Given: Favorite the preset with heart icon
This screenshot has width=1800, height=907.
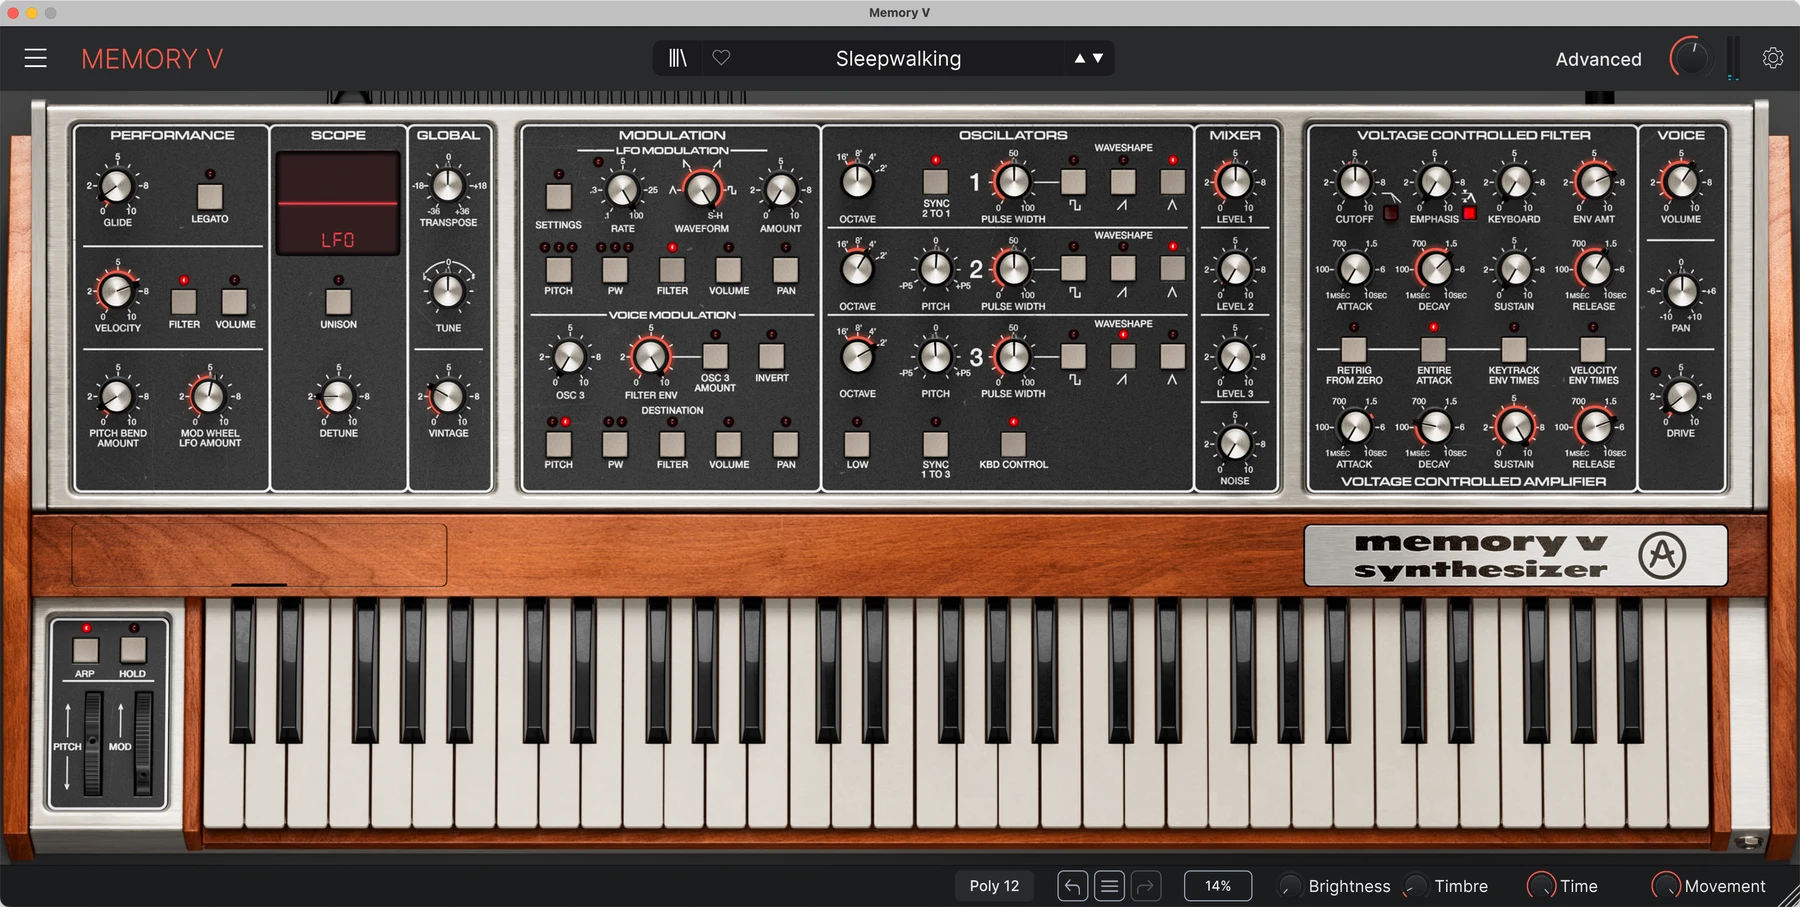Looking at the screenshot, I should click(721, 58).
